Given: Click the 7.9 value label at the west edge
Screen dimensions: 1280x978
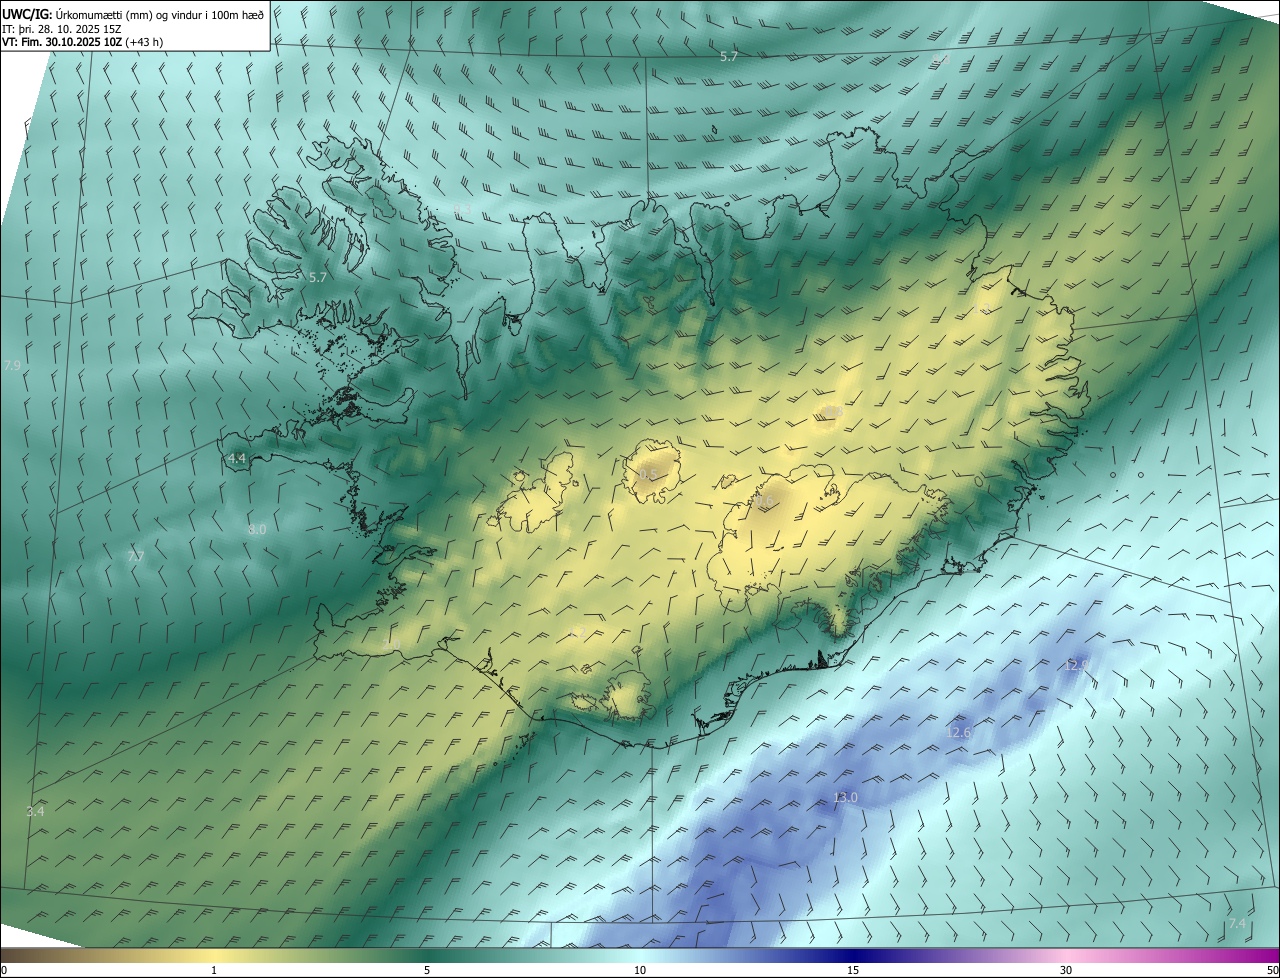Looking at the screenshot, I should [12, 366].
